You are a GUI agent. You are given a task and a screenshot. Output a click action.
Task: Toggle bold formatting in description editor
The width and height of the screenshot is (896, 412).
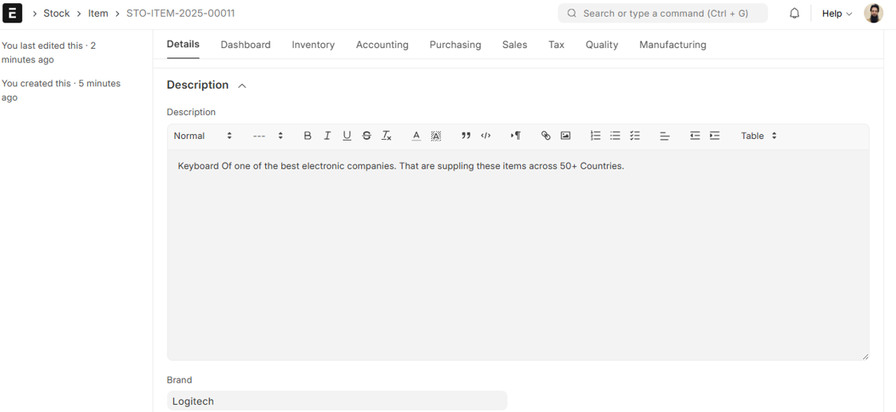307,136
